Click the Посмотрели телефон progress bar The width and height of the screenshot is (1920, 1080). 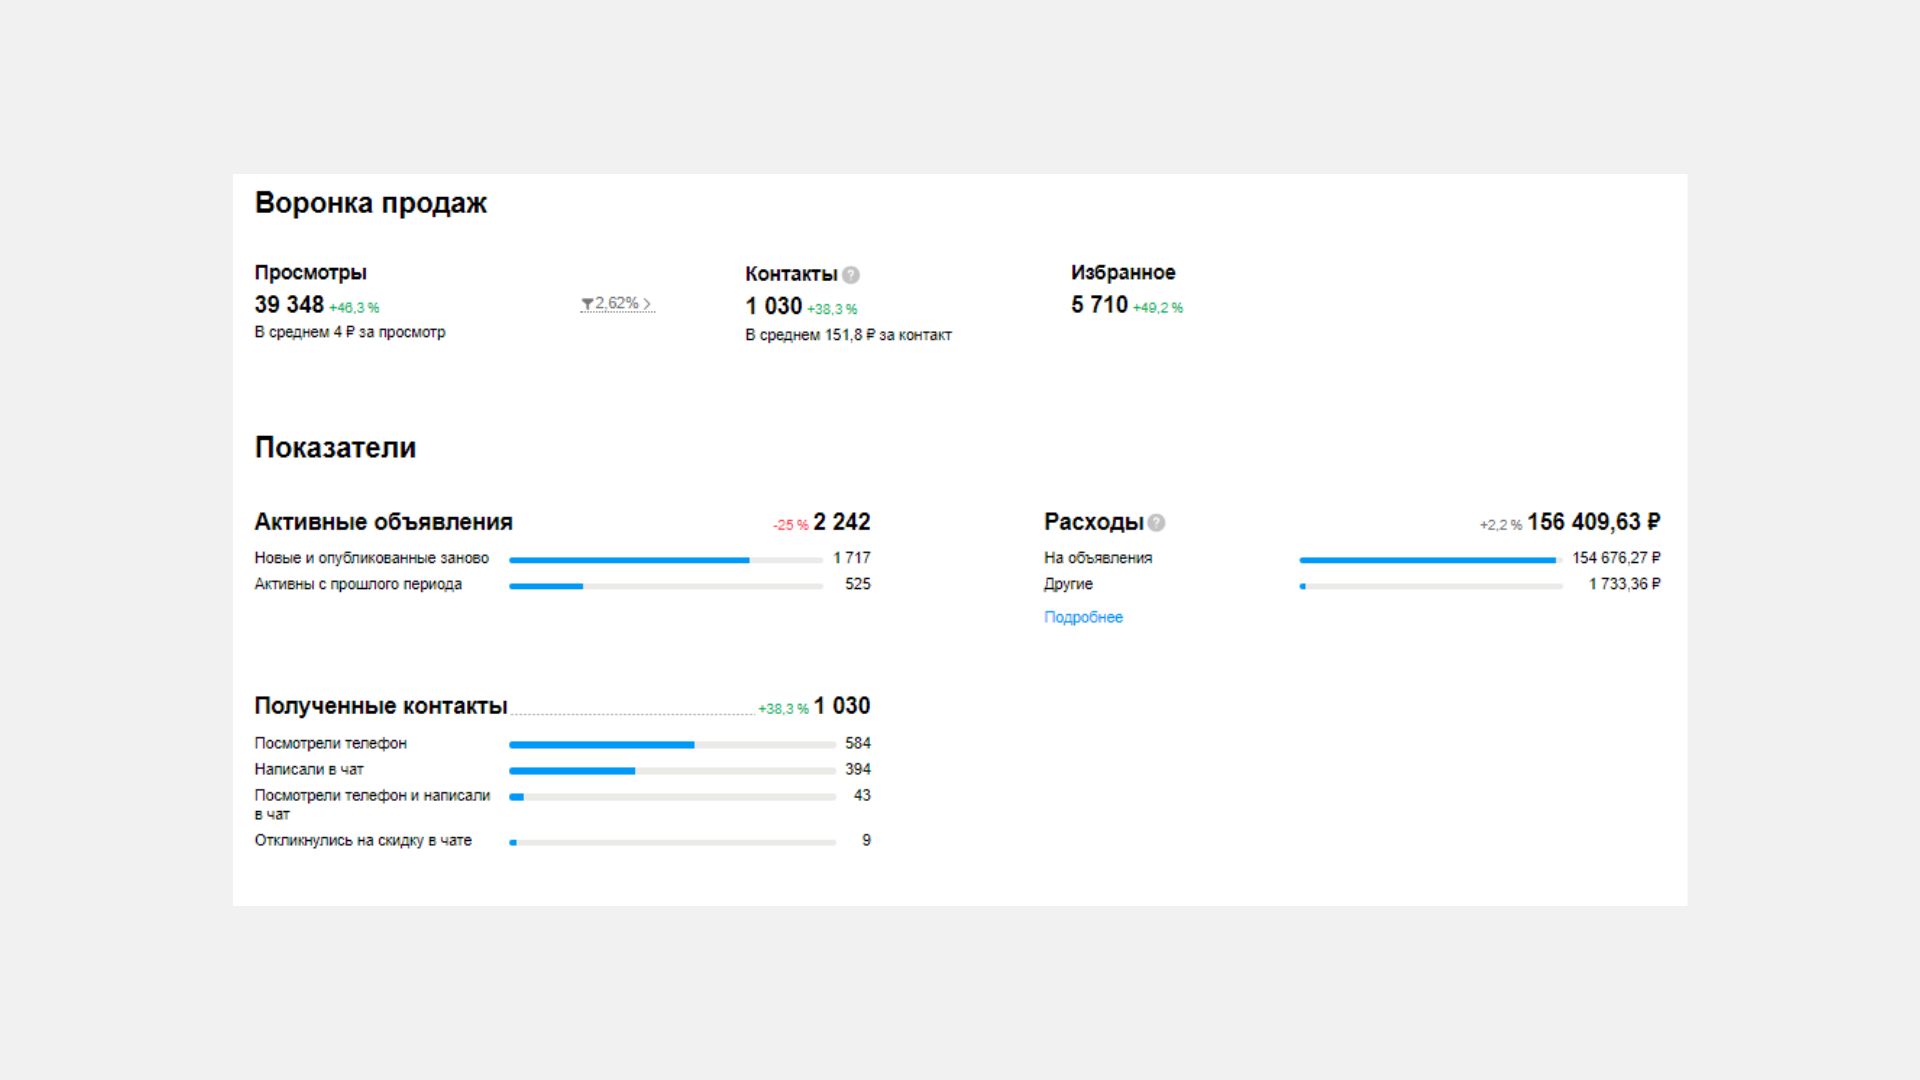pos(672,745)
